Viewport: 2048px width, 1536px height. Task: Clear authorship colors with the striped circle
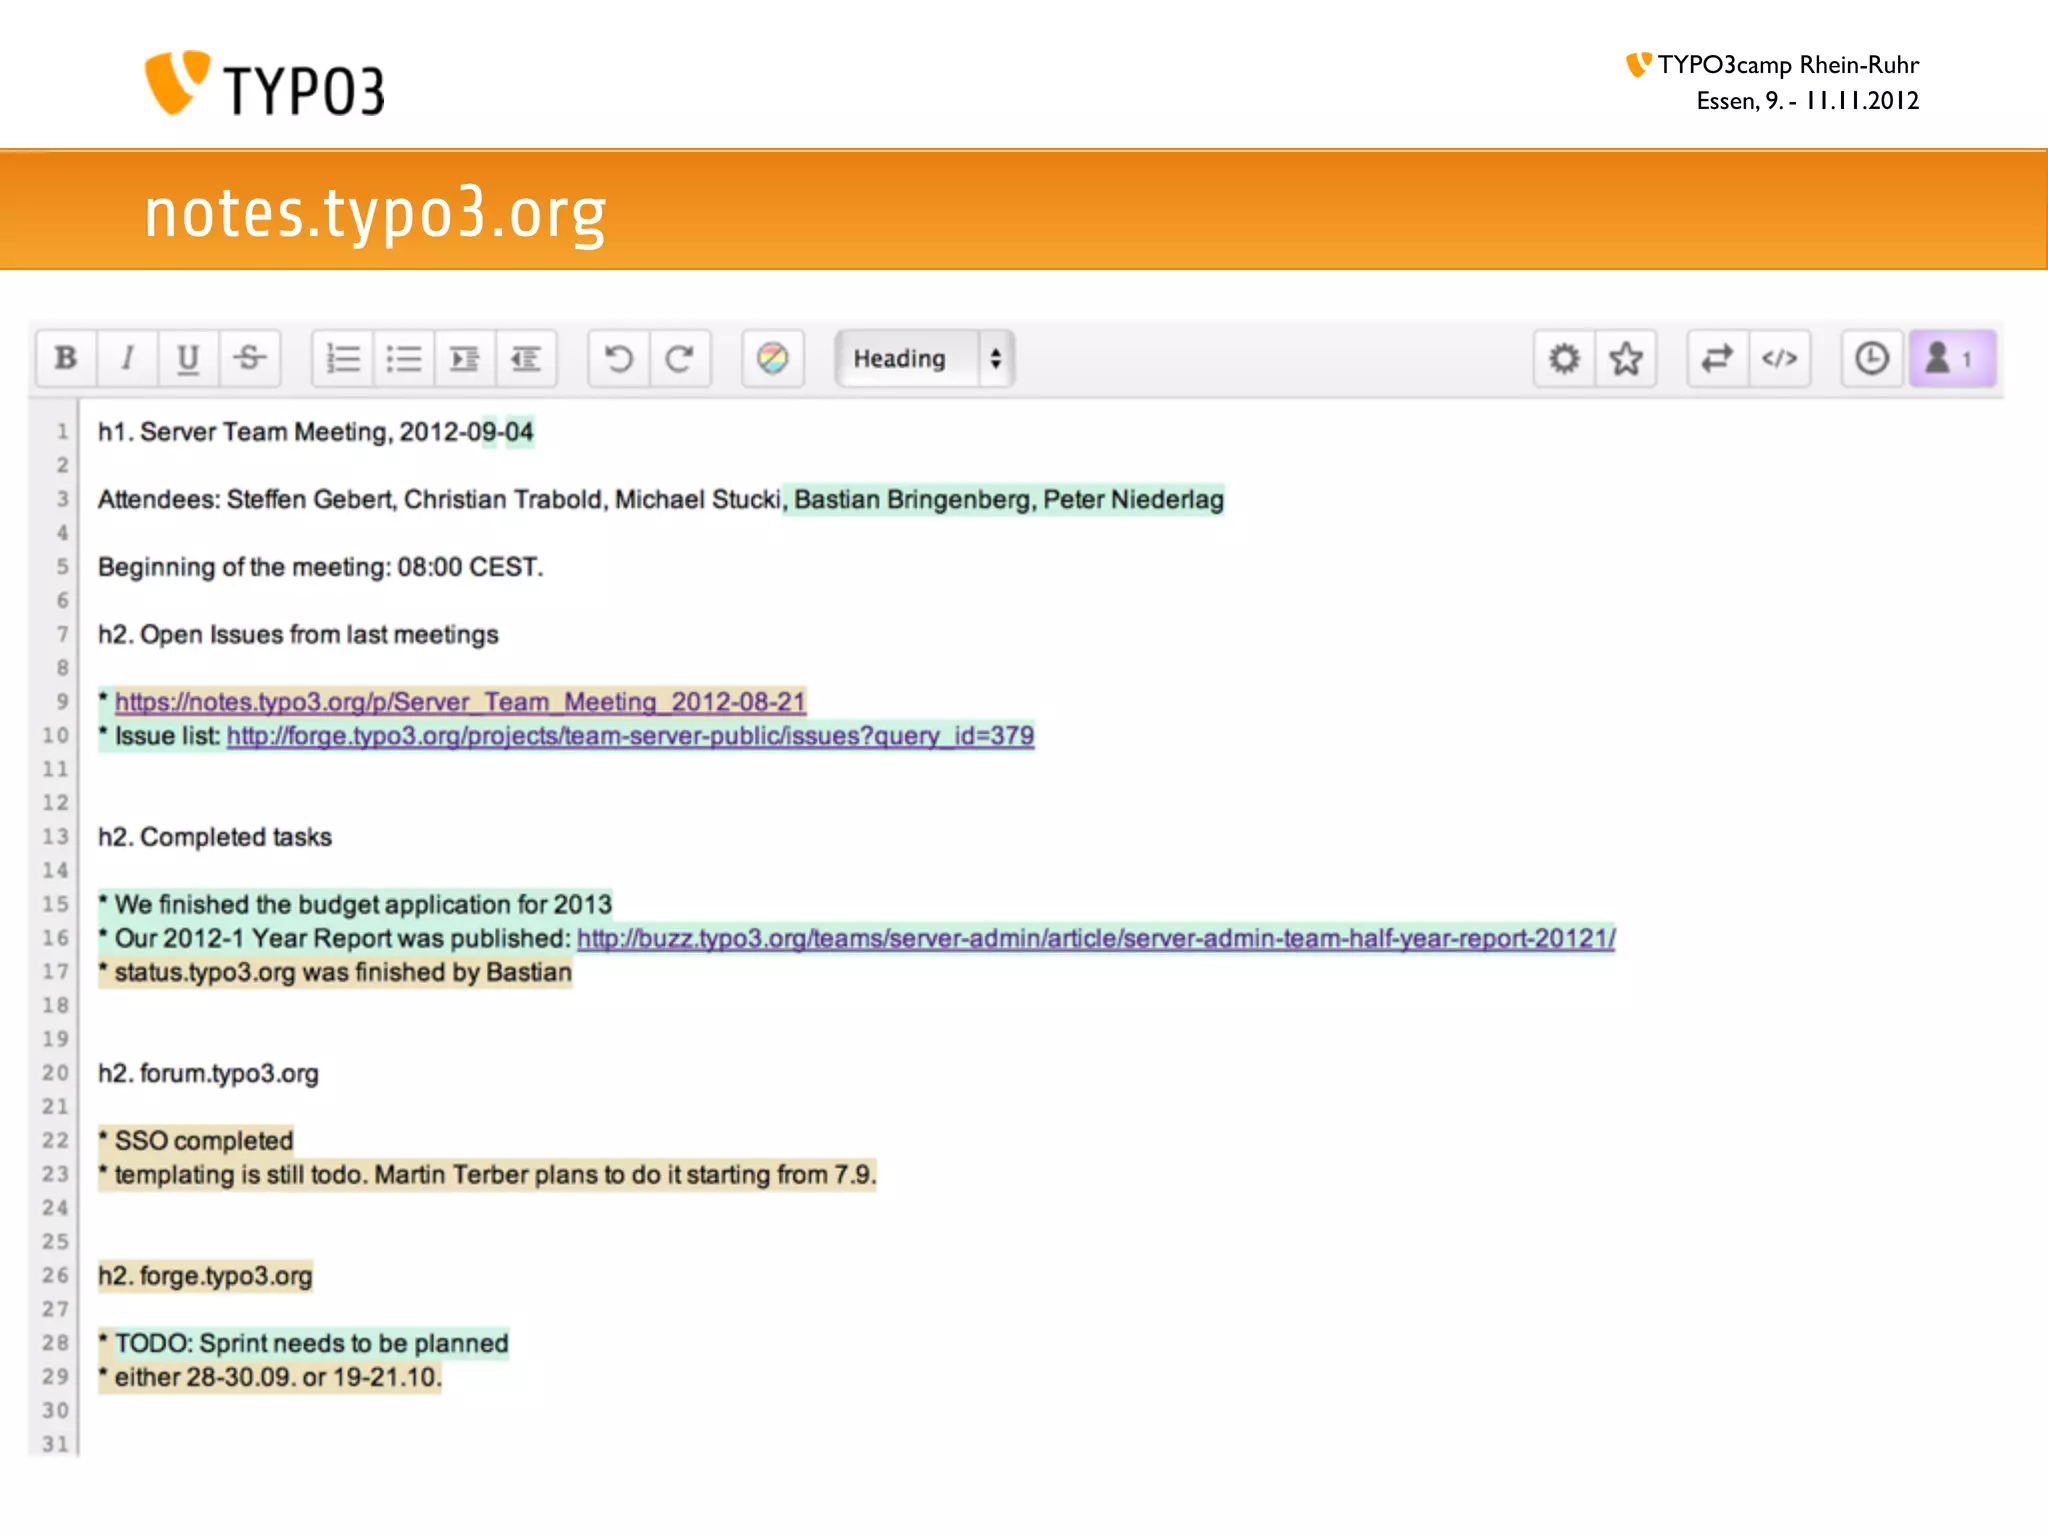(x=772, y=358)
